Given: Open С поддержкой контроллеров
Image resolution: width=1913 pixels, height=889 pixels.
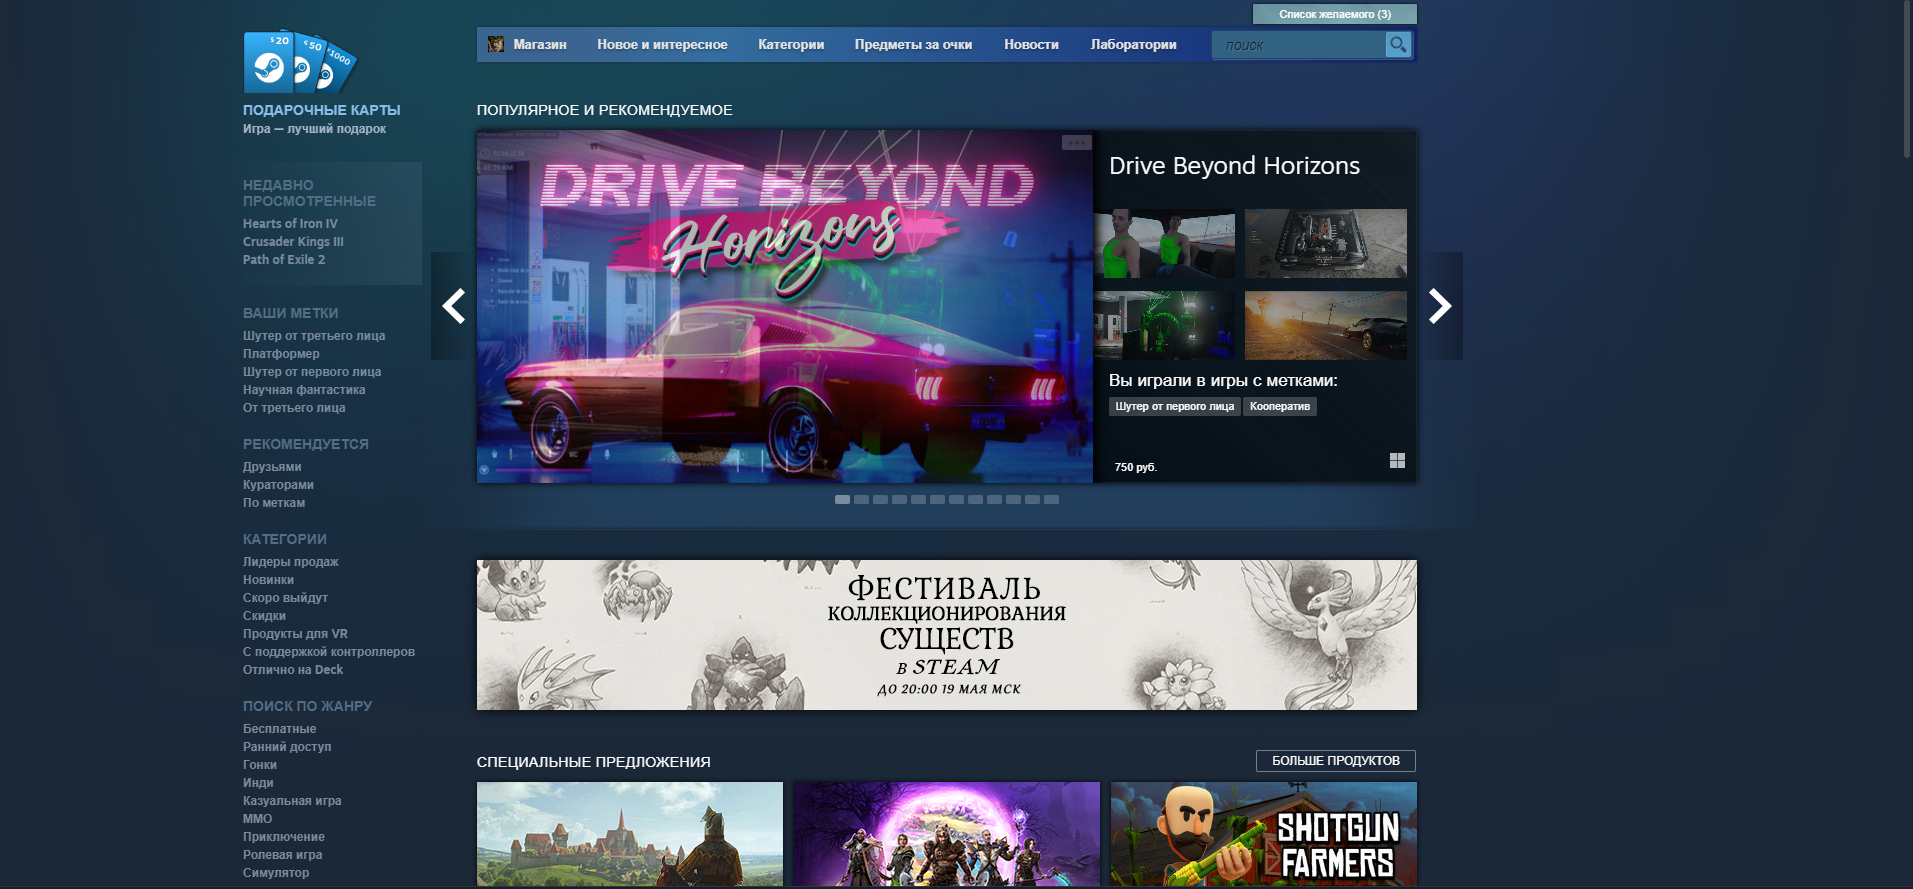Looking at the screenshot, I should [329, 652].
